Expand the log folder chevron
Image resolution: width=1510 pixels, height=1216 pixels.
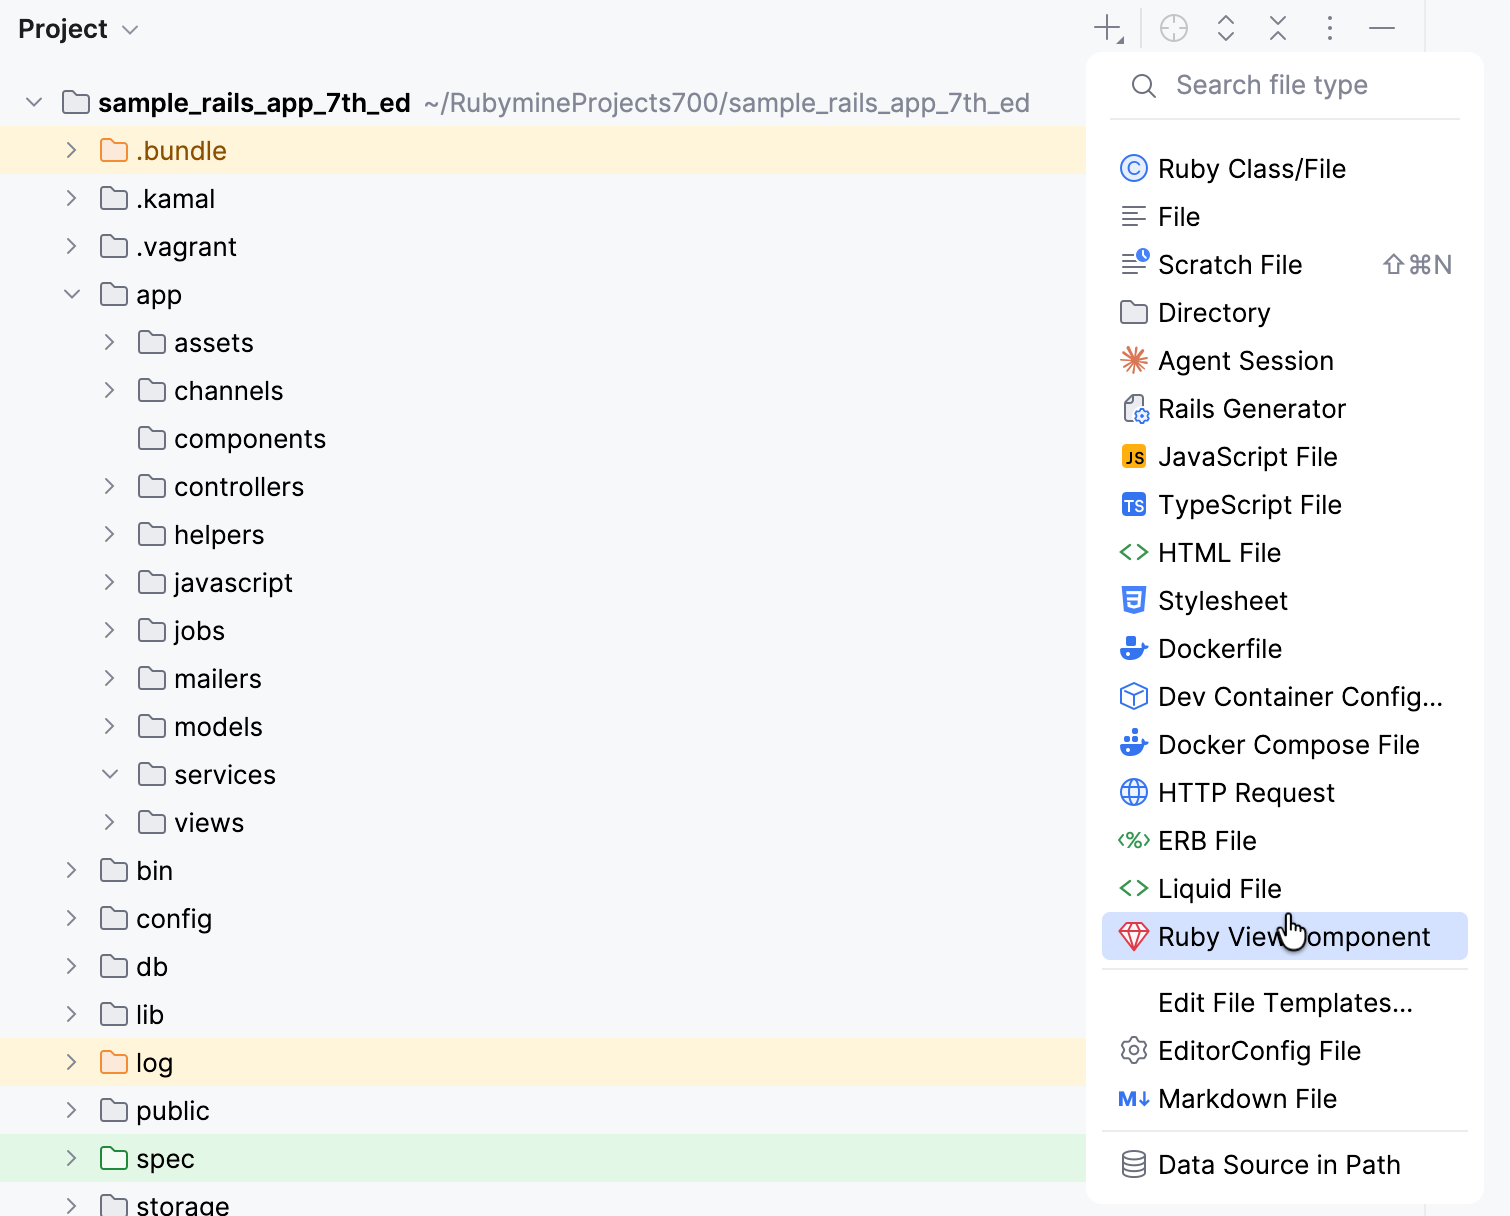[x=71, y=1062]
